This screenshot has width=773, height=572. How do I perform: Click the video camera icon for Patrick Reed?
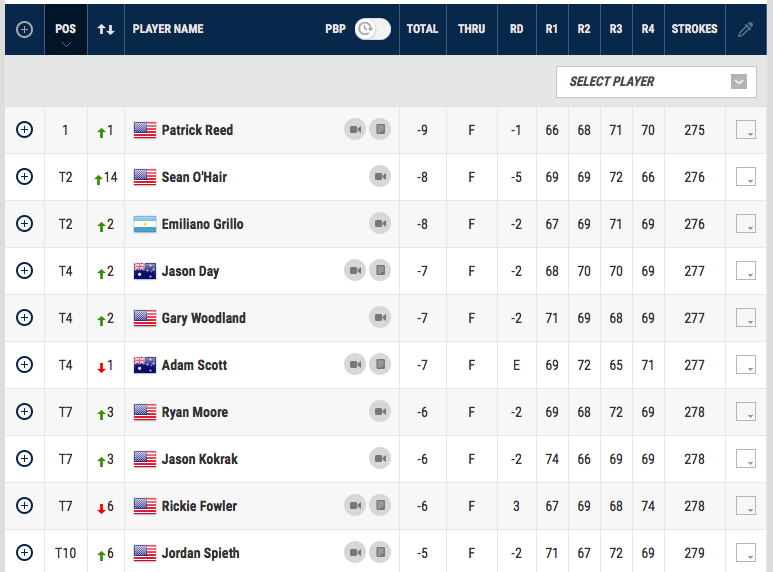point(355,130)
